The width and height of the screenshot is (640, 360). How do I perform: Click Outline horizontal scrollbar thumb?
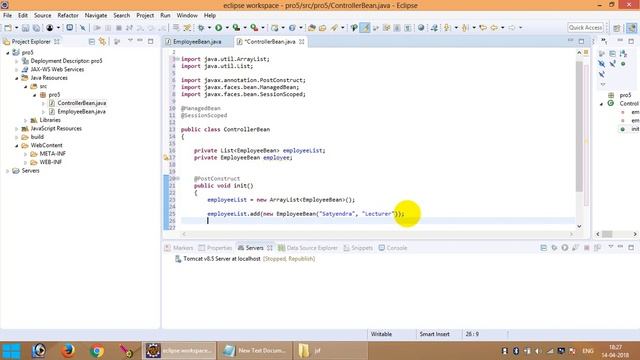coord(607,234)
